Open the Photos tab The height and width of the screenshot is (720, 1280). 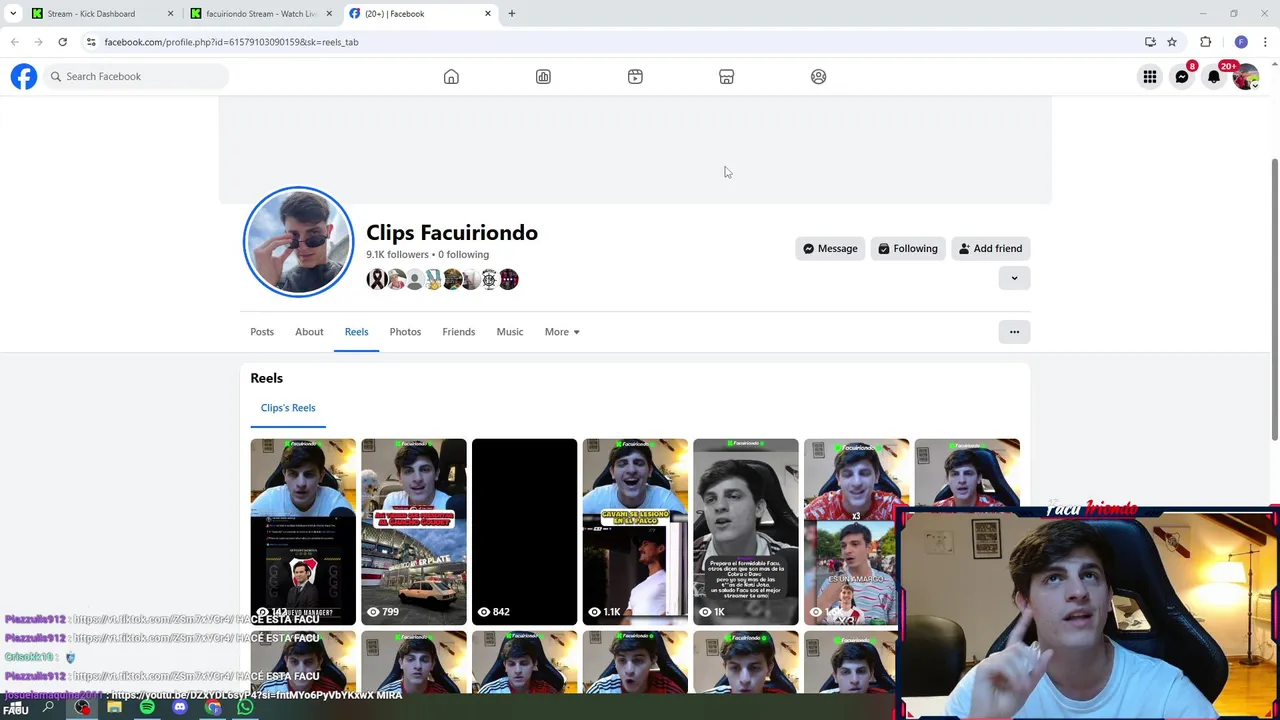[405, 332]
